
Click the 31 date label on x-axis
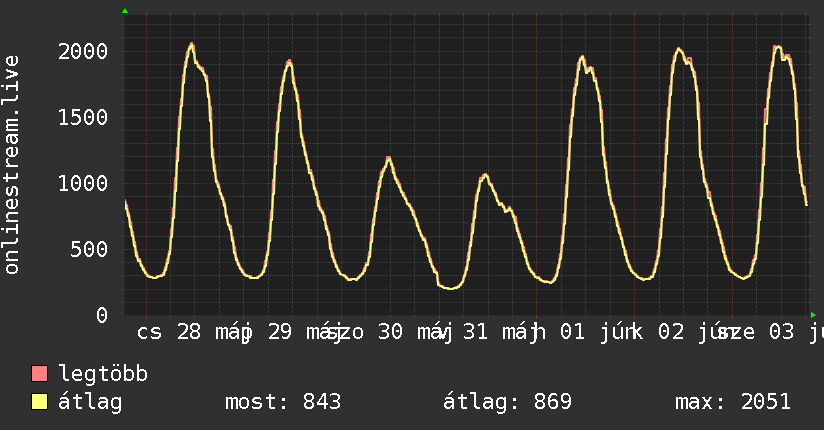click(x=476, y=332)
